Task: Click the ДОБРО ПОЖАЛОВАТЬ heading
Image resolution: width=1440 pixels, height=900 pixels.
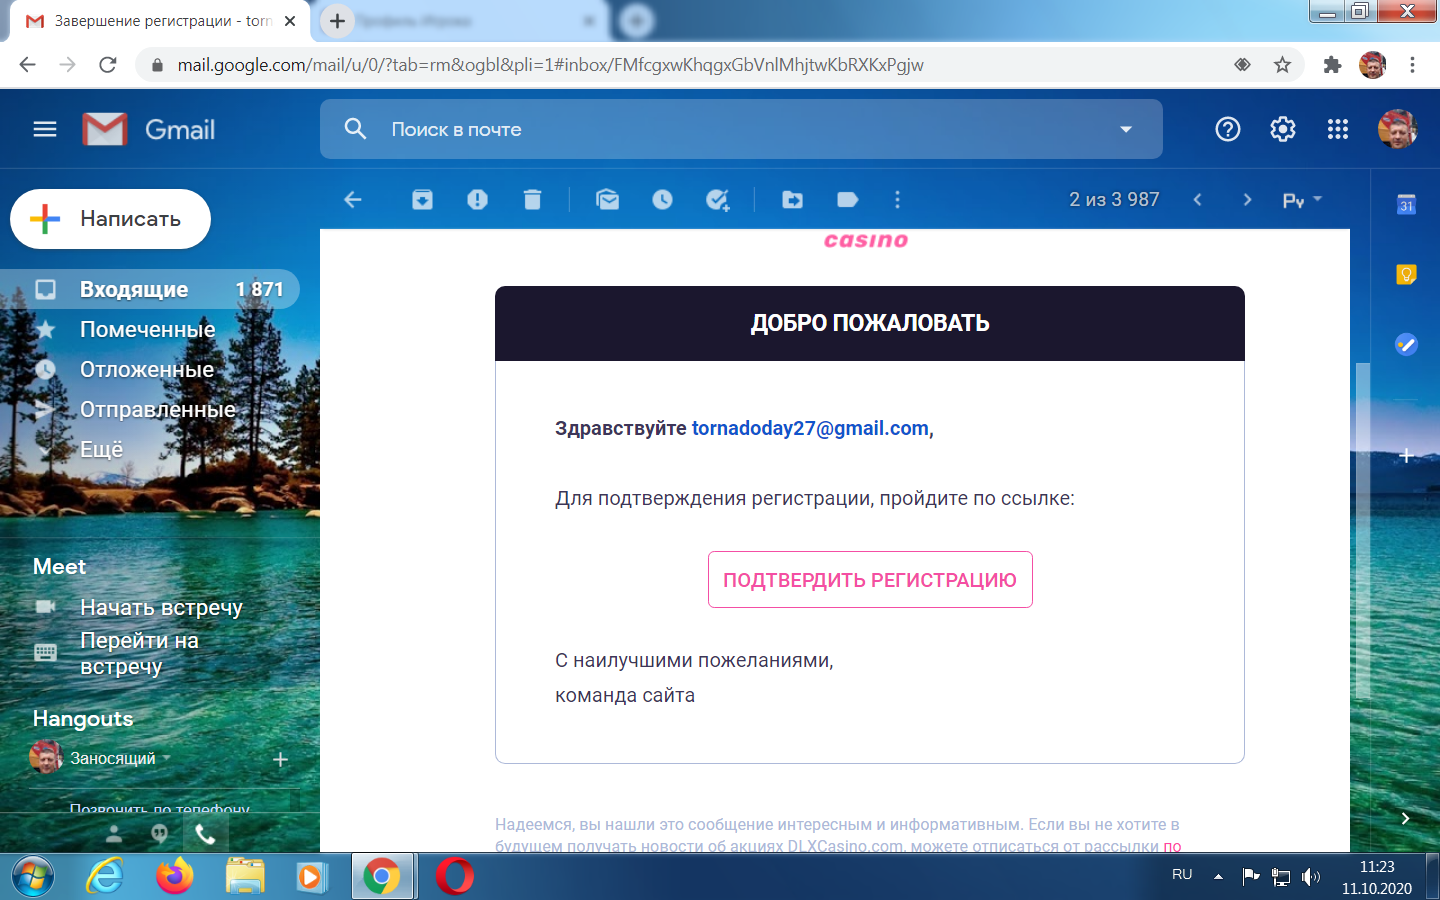Action: pyautogui.click(x=870, y=323)
